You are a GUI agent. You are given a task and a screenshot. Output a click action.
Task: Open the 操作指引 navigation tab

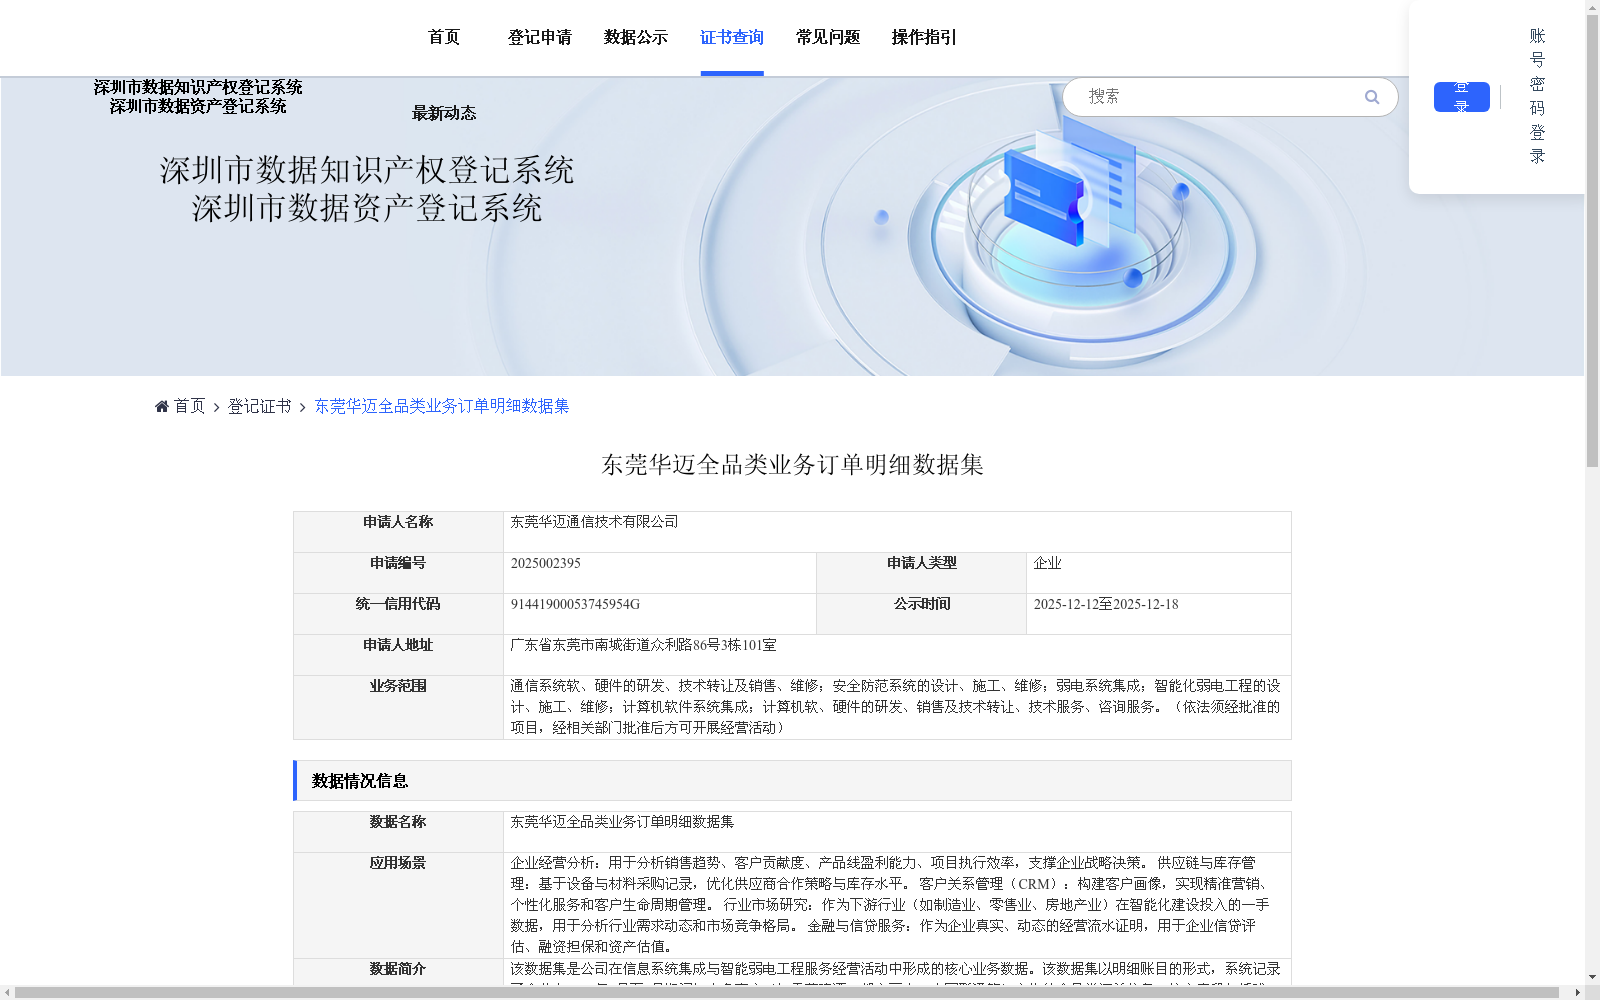pos(924,37)
